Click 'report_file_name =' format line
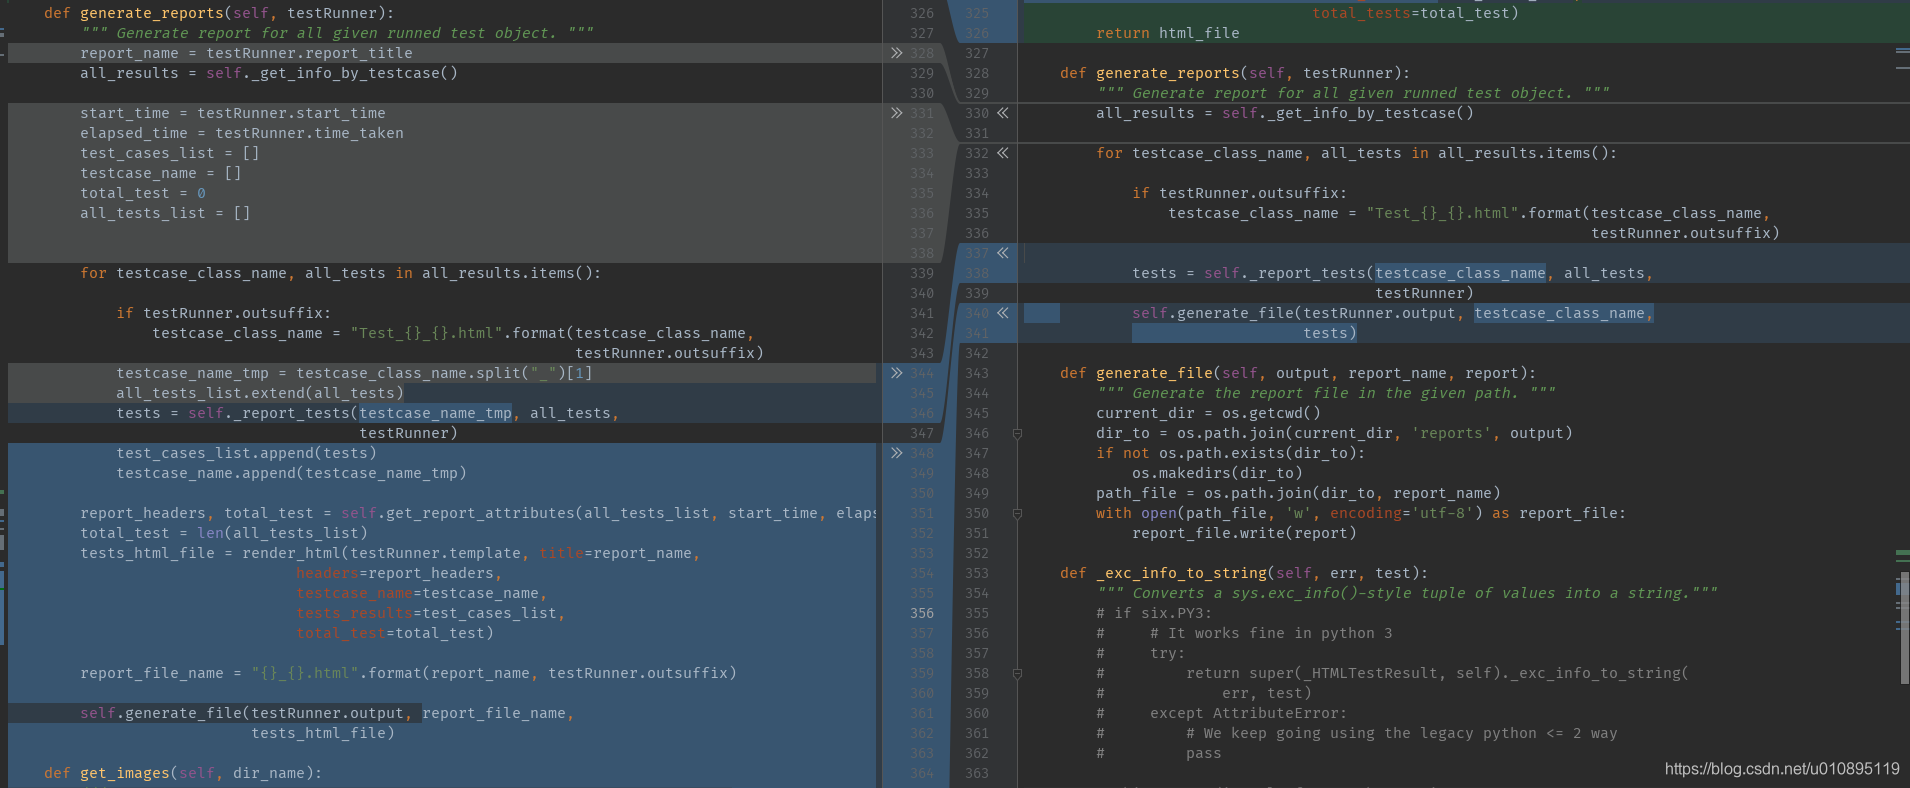This screenshot has width=1910, height=788. [408, 673]
